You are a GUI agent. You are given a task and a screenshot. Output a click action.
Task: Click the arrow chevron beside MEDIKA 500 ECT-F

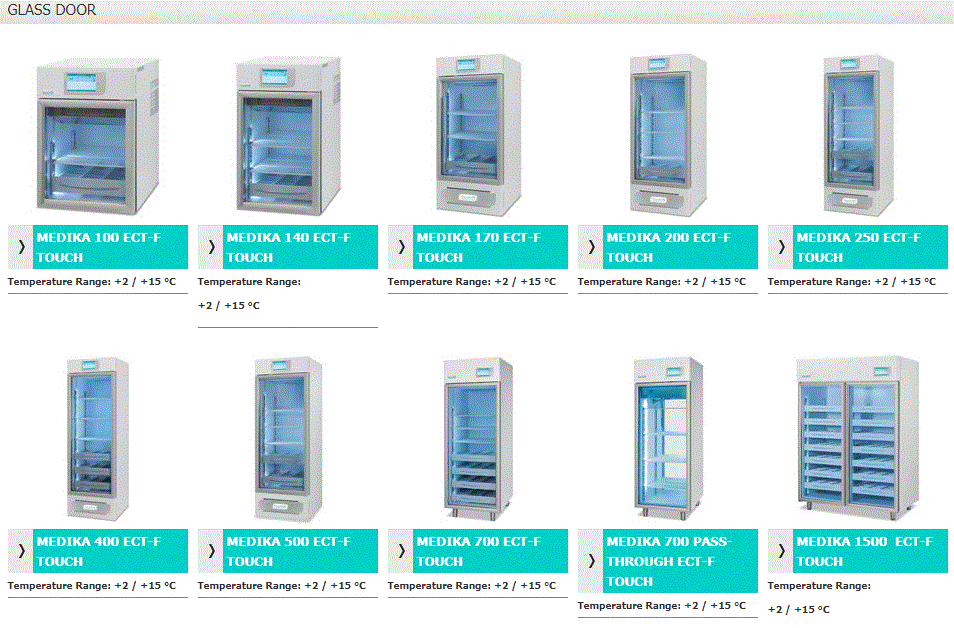pyautogui.click(x=211, y=551)
